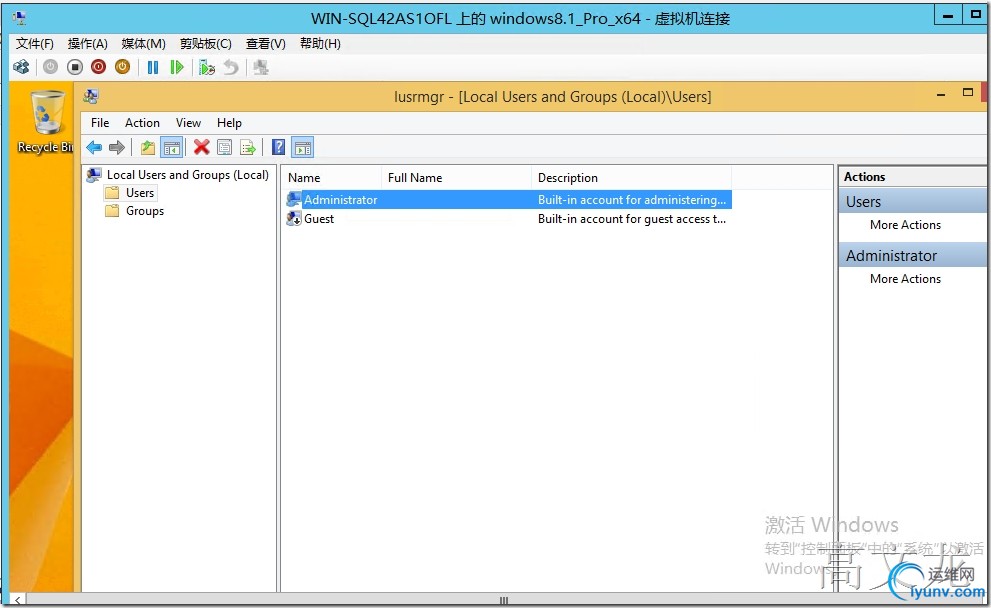Sort by the Name column header
991x608 pixels.
point(331,178)
